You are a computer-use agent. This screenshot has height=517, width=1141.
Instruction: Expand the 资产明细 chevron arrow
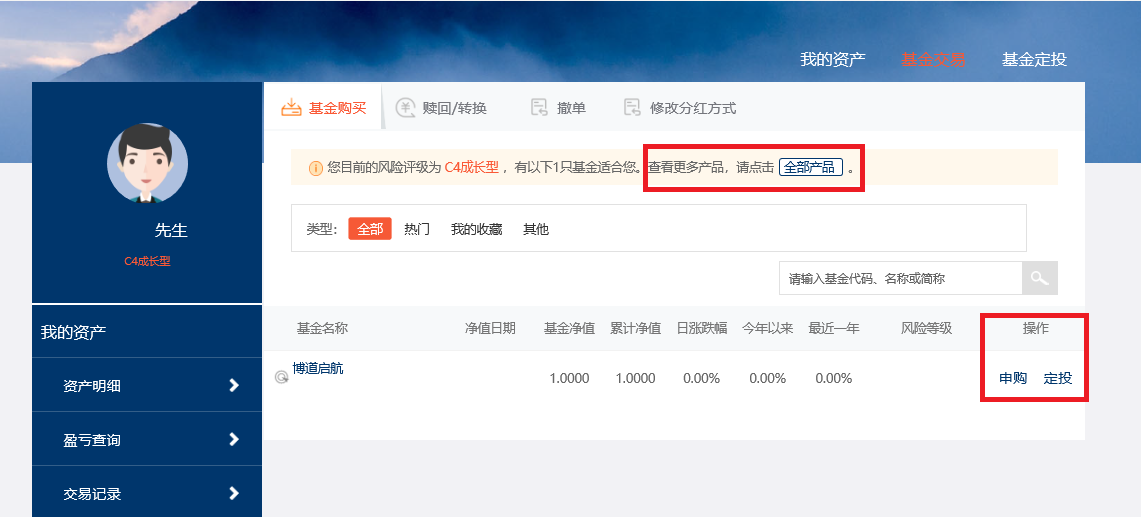click(x=234, y=385)
